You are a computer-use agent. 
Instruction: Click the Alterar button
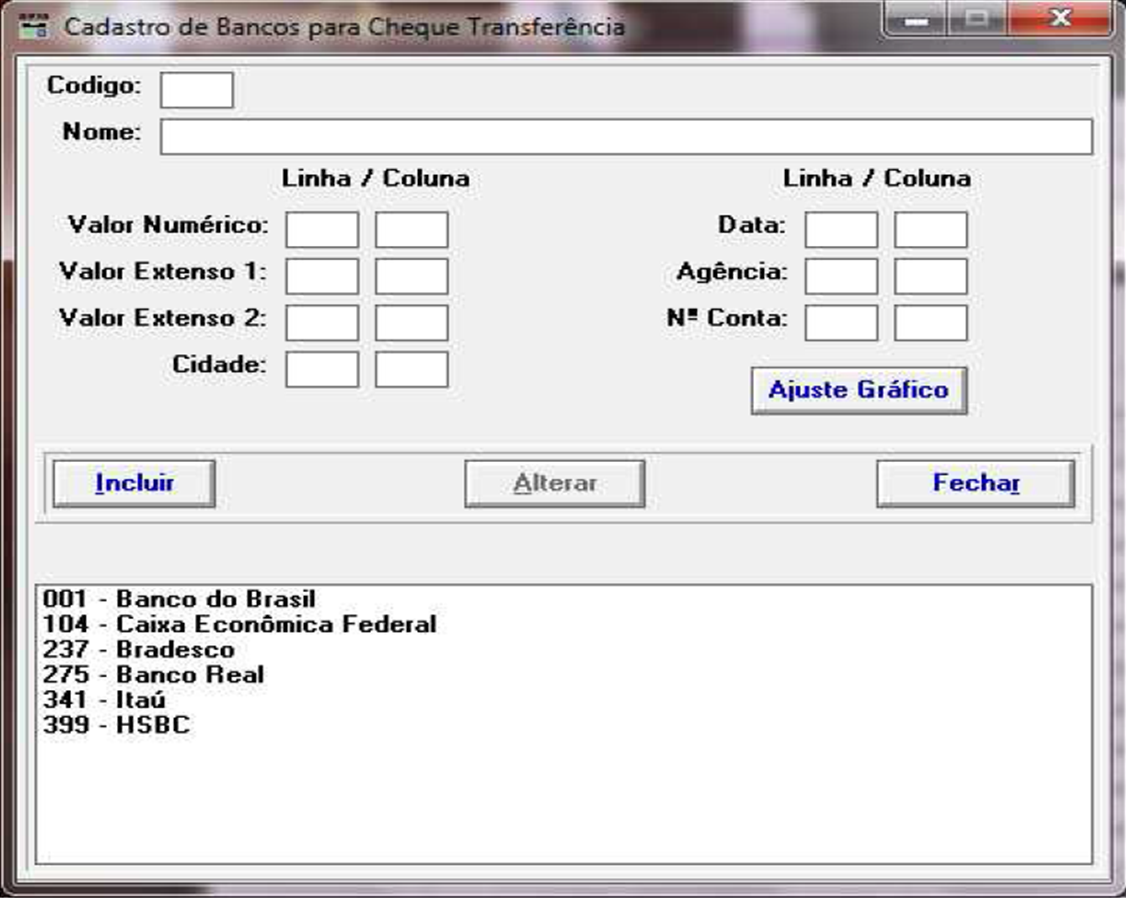[554, 484]
